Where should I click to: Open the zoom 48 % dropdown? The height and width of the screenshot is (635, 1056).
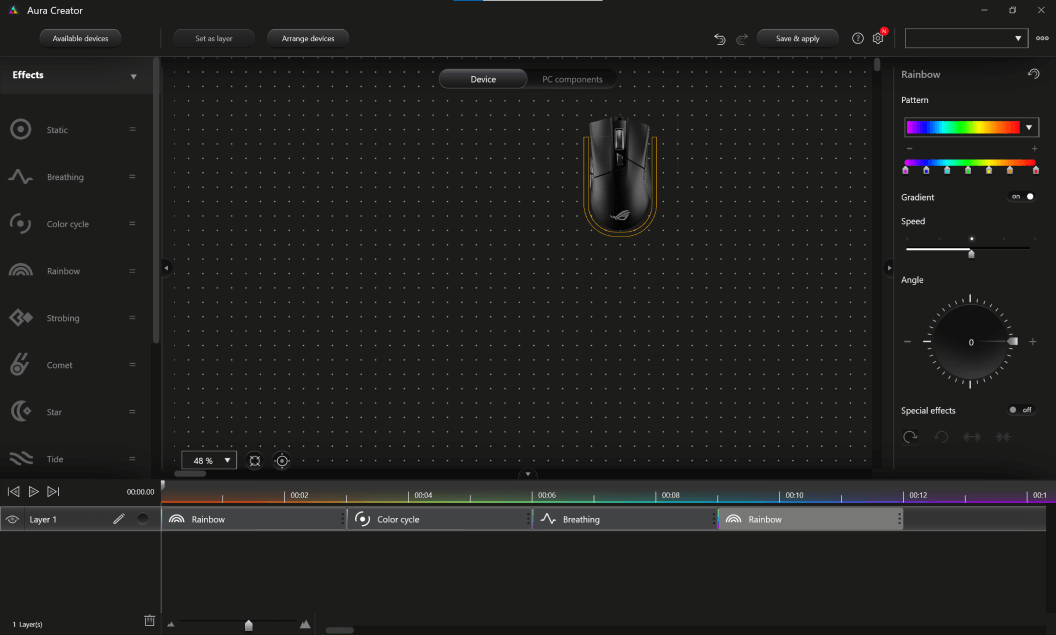tap(209, 461)
